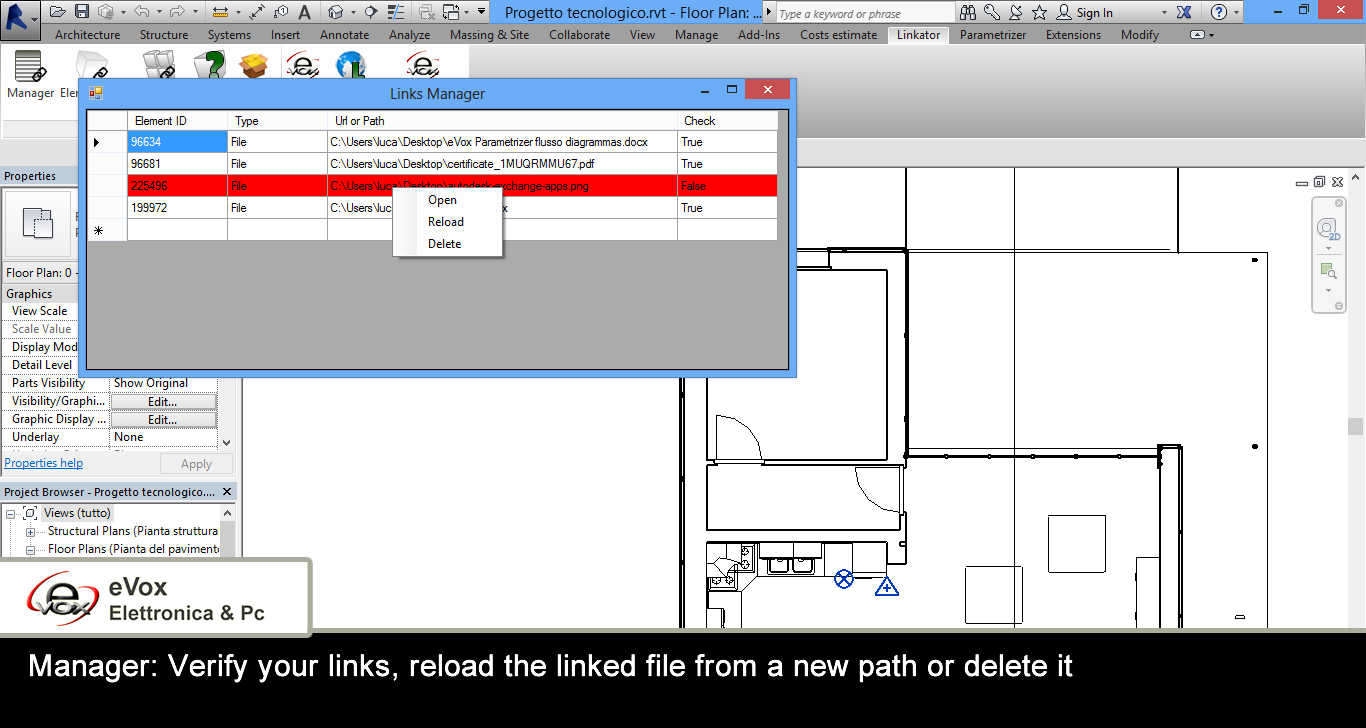This screenshot has height=728, width=1366.
Task: Click Apply in the Properties panel
Action: pyautogui.click(x=196, y=462)
